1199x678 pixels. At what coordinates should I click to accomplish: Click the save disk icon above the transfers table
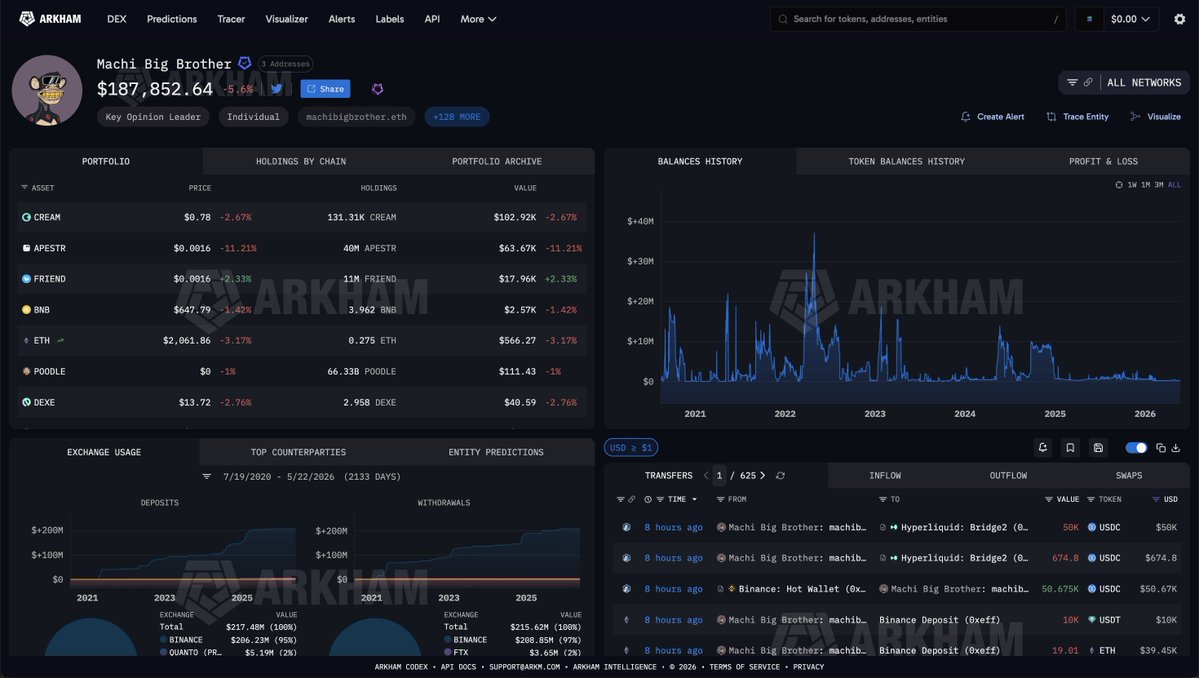click(1098, 447)
